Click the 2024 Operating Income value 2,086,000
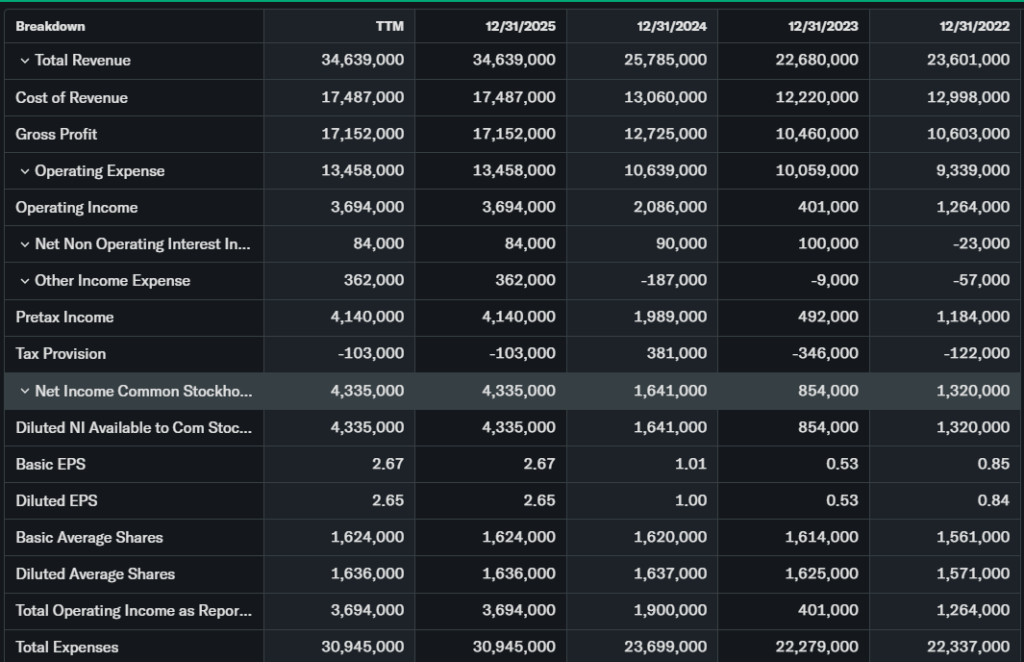1024x662 pixels. point(670,208)
